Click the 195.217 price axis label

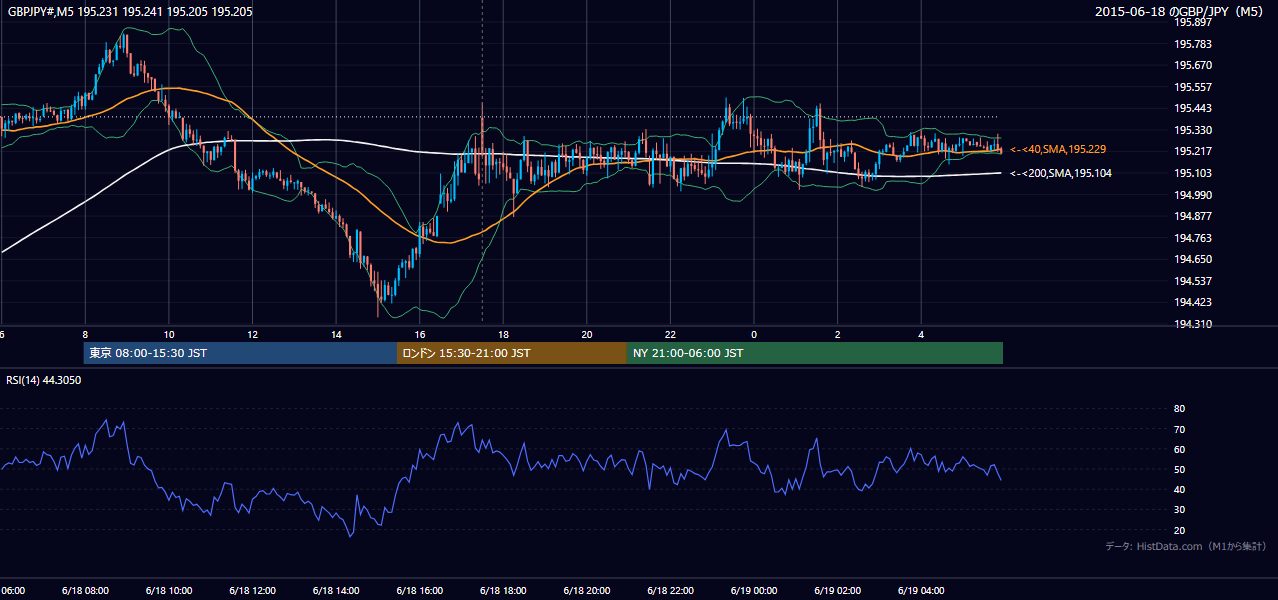(1191, 151)
